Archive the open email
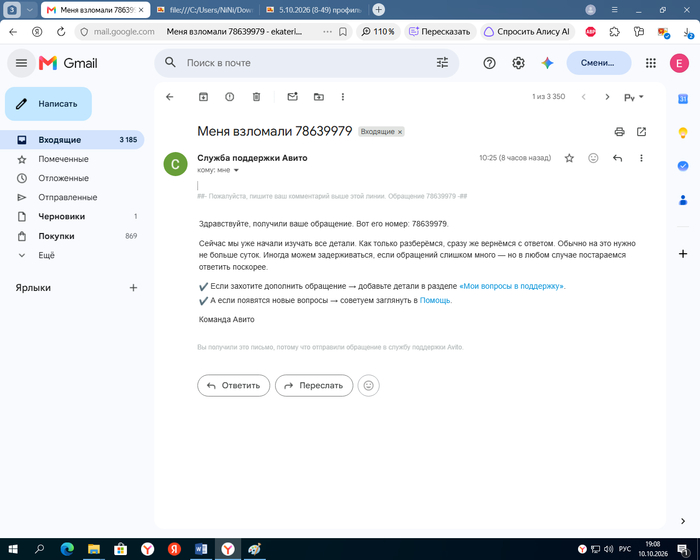 (x=203, y=97)
